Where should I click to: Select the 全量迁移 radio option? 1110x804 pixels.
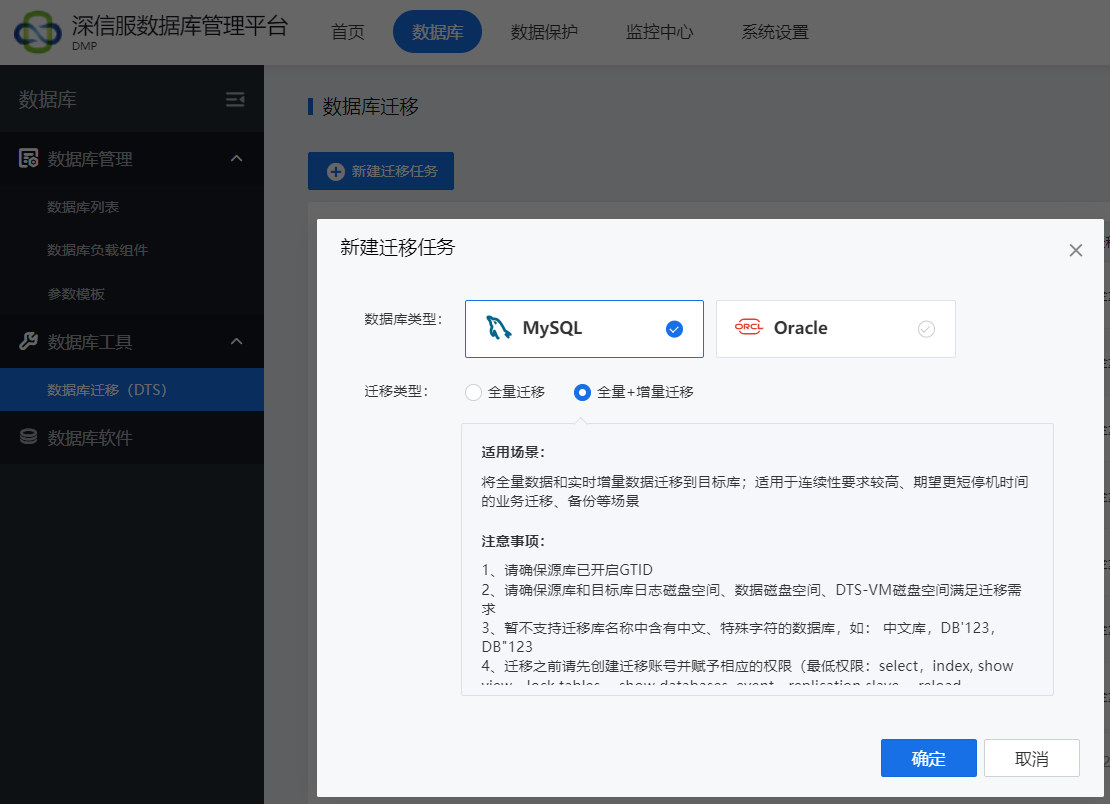tap(473, 392)
